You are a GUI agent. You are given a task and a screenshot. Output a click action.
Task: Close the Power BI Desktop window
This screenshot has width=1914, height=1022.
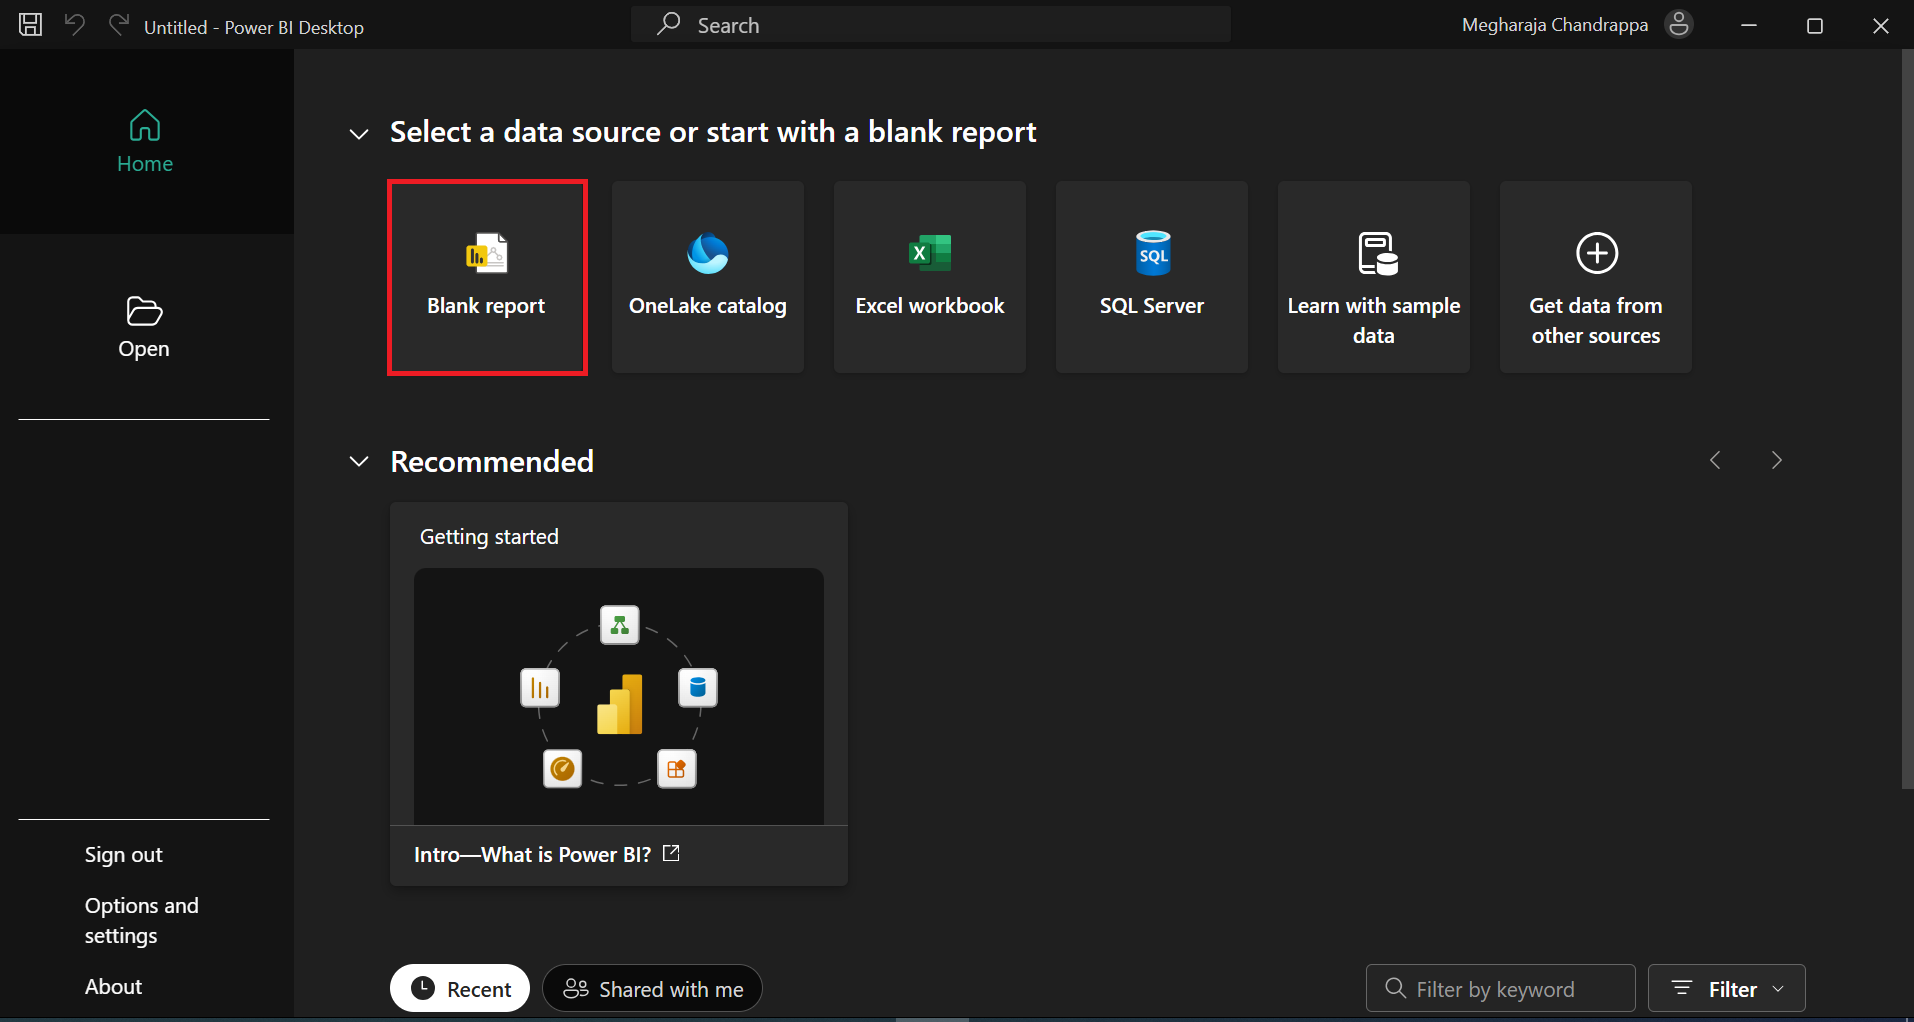[1881, 25]
